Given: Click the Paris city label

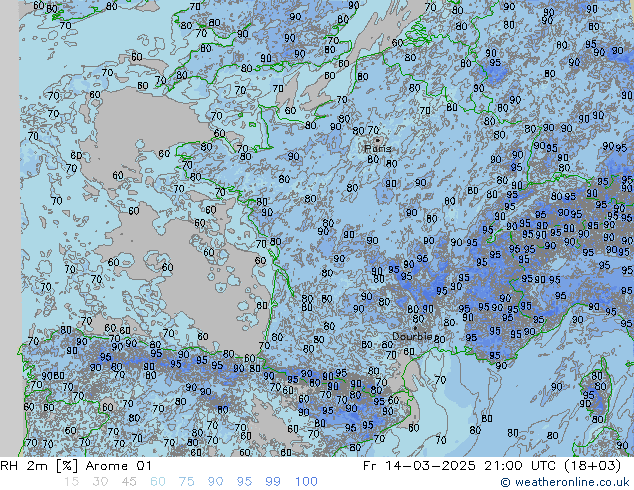Looking at the screenshot, I should tap(378, 149).
